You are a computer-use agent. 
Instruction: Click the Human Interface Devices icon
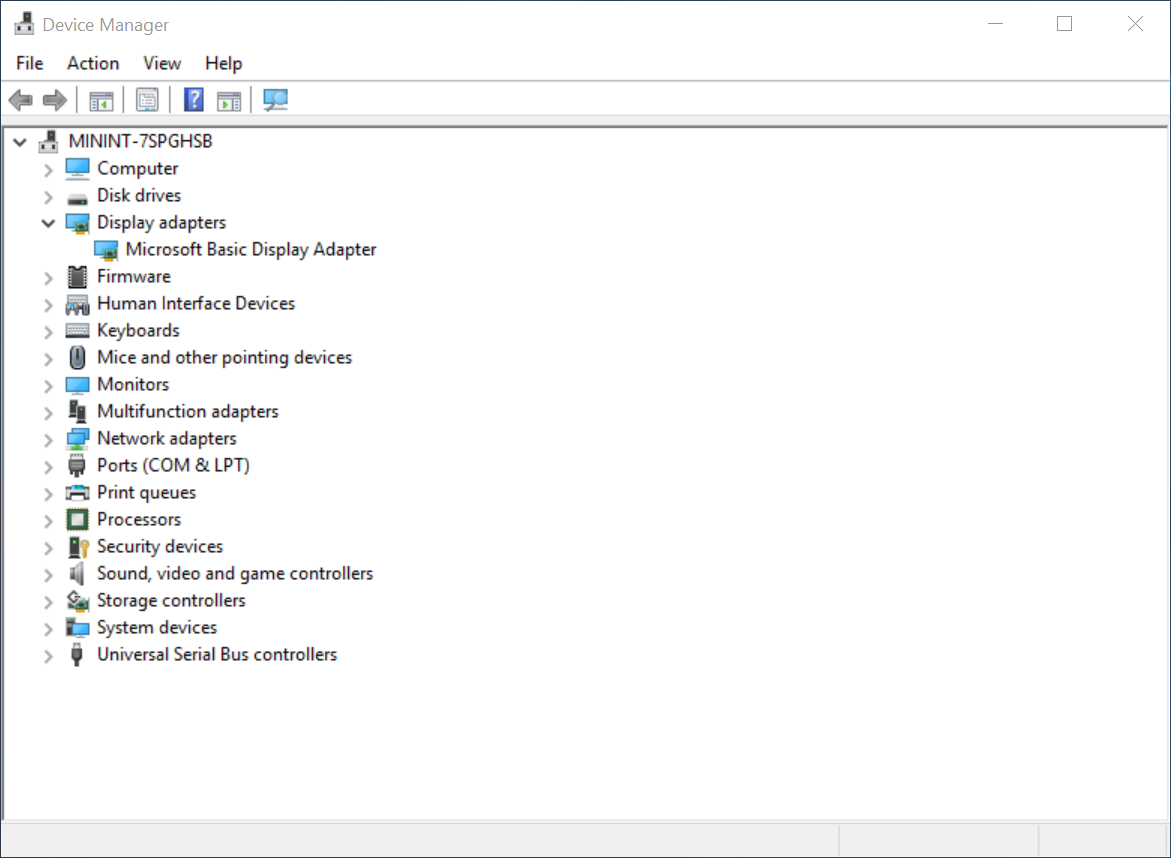pyautogui.click(x=78, y=305)
